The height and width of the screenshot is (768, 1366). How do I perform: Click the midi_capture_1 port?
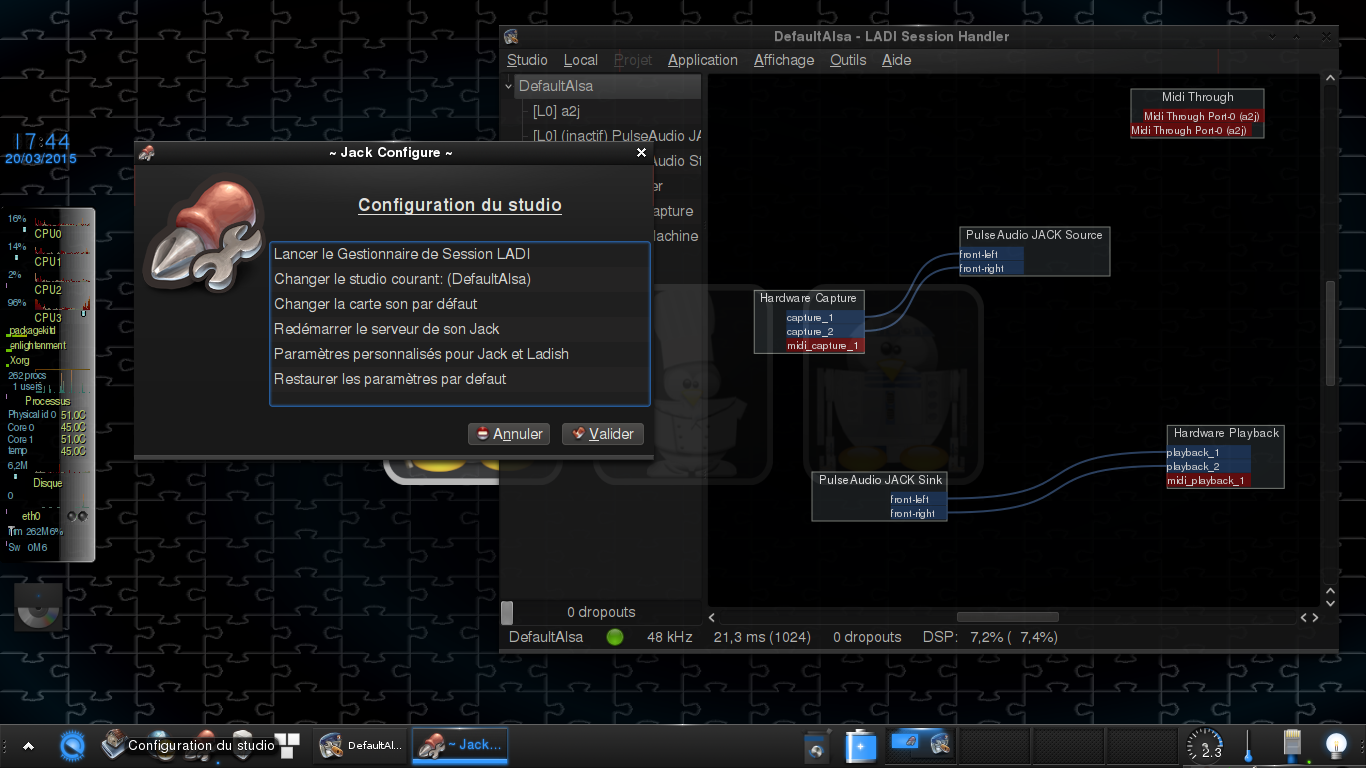tap(823, 346)
